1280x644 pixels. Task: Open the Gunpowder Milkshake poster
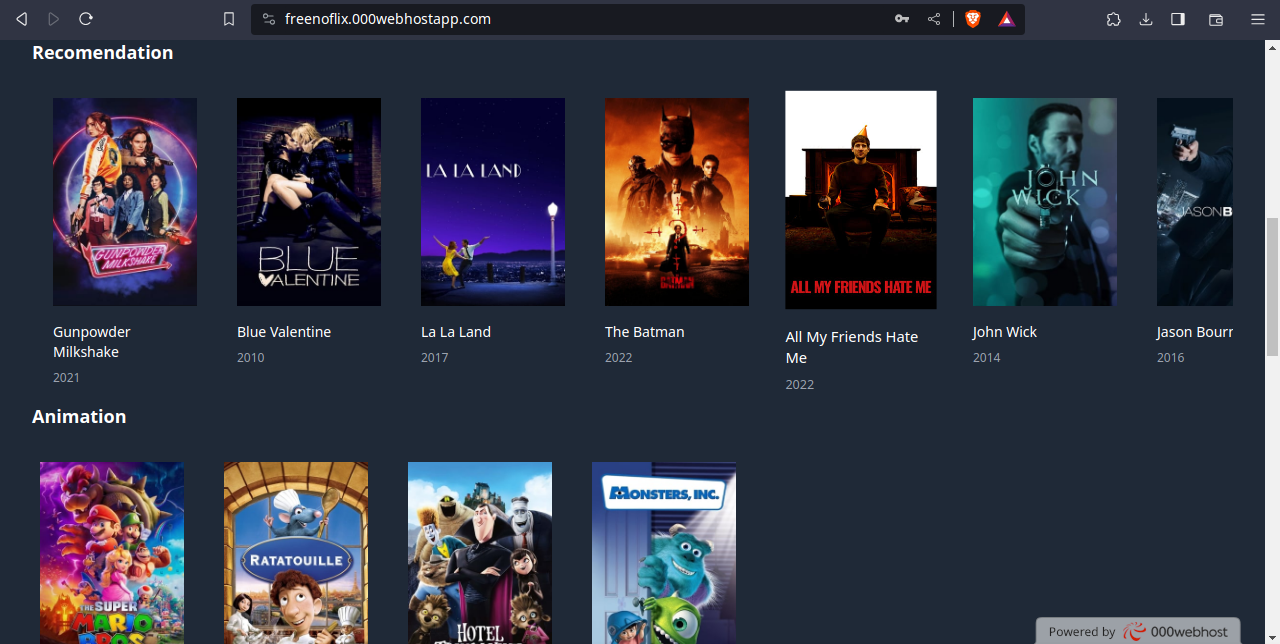(x=125, y=202)
